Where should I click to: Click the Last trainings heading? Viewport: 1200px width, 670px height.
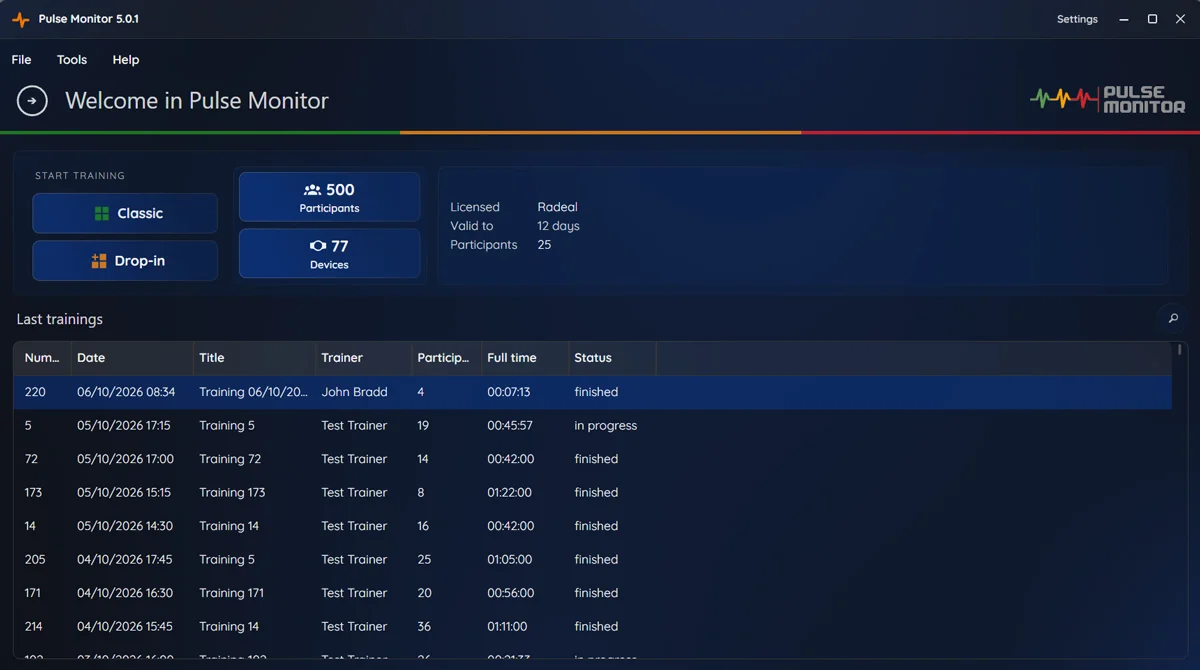tap(60, 319)
